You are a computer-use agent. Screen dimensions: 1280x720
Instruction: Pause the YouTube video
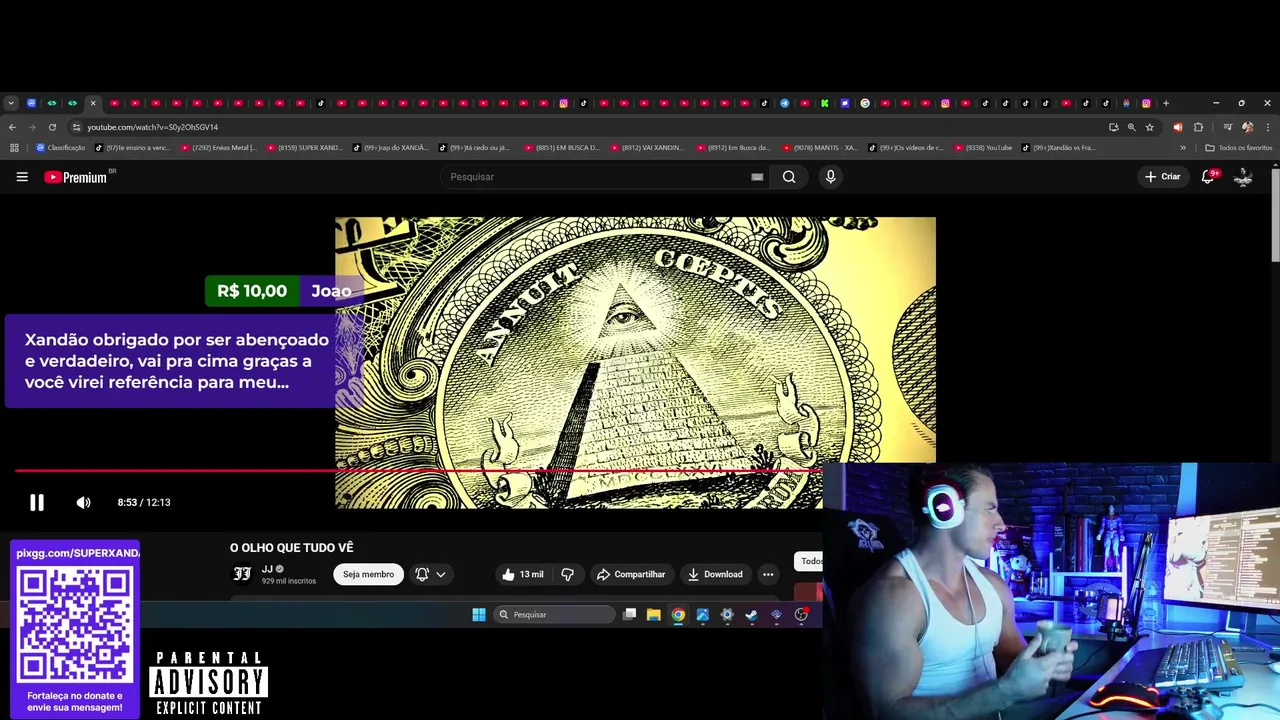point(37,503)
